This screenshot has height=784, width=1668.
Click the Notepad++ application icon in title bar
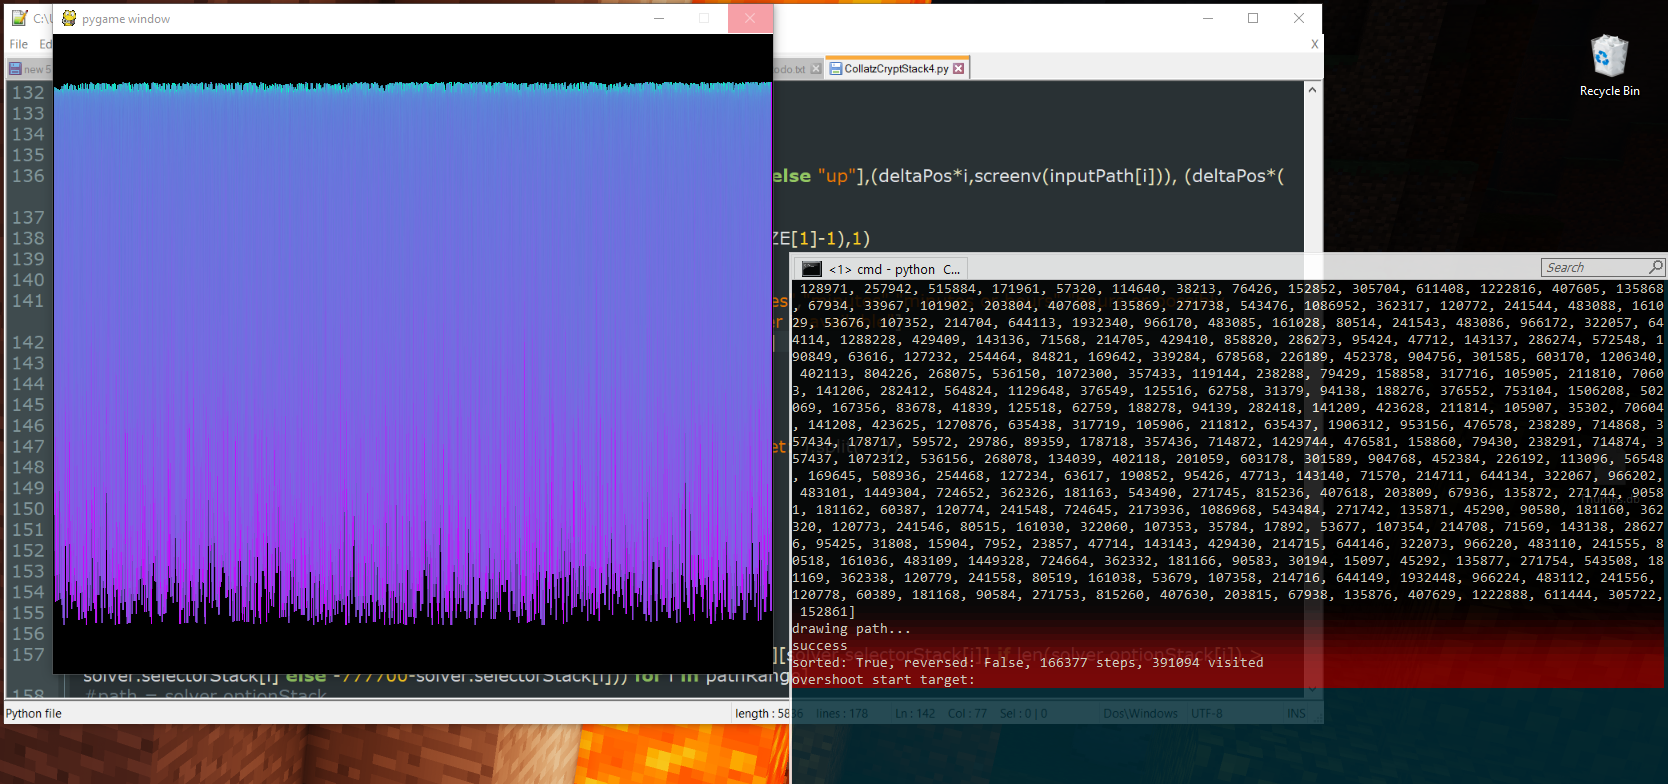click(19, 18)
